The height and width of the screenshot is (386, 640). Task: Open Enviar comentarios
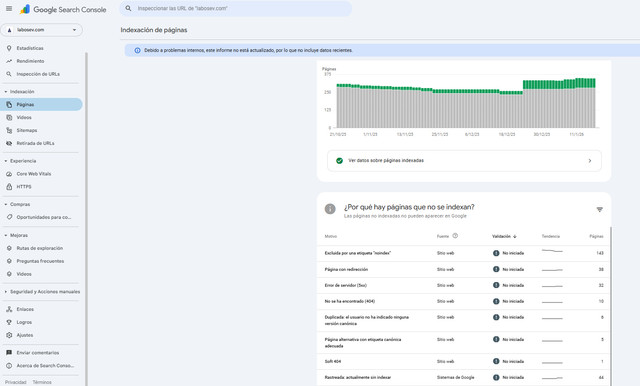point(38,353)
